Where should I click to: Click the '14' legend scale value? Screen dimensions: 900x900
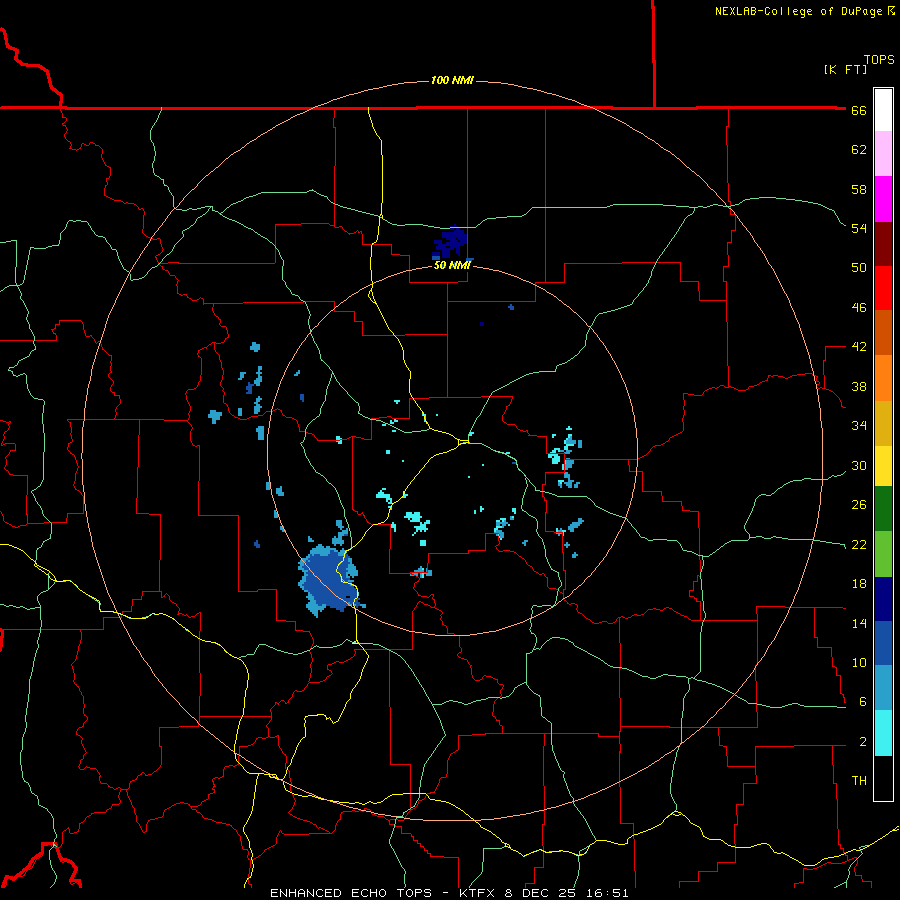tap(859, 623)
